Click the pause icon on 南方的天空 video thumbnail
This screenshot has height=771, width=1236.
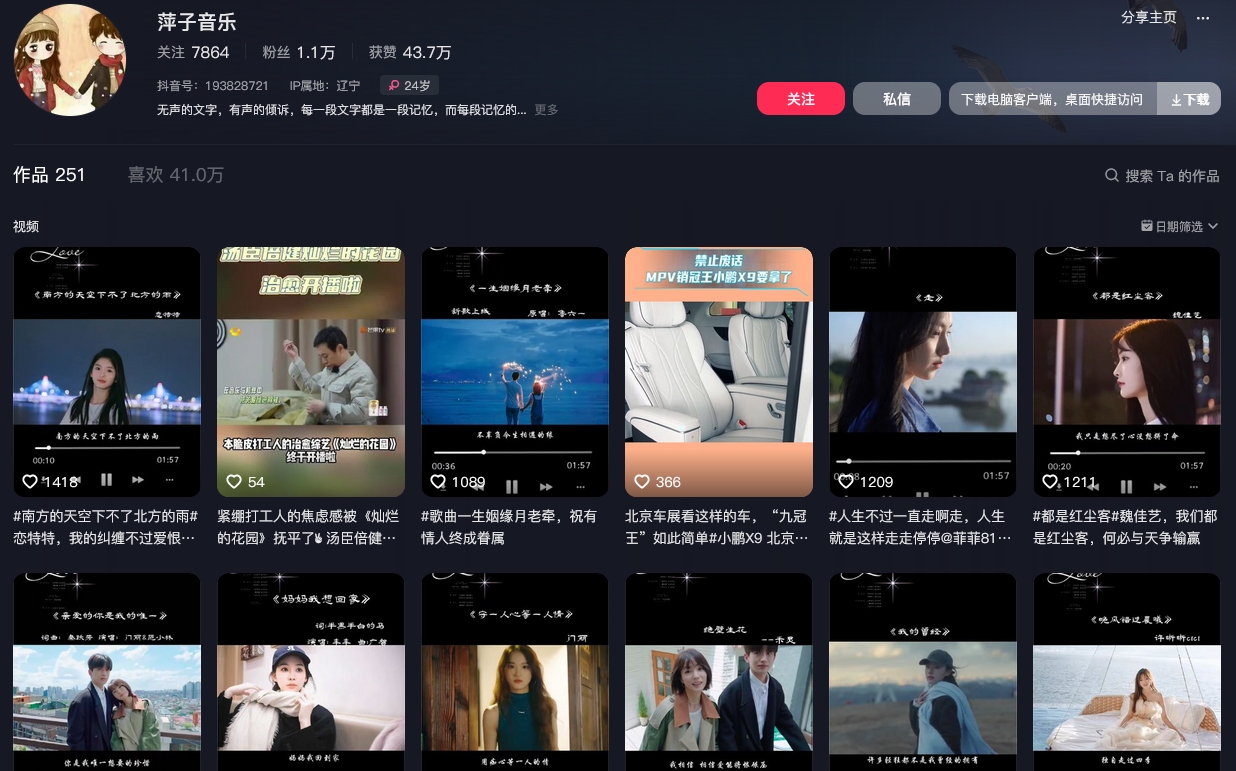click(106, 481)
